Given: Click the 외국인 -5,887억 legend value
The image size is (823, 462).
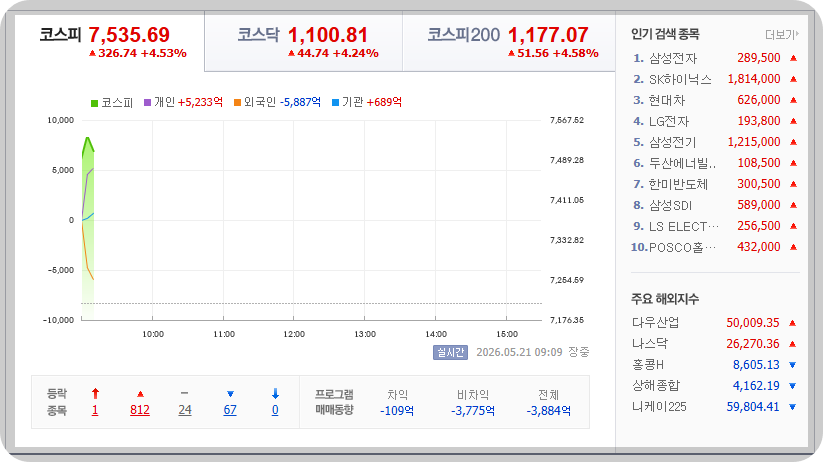Looking at the screenshot, I should (300, 102).
